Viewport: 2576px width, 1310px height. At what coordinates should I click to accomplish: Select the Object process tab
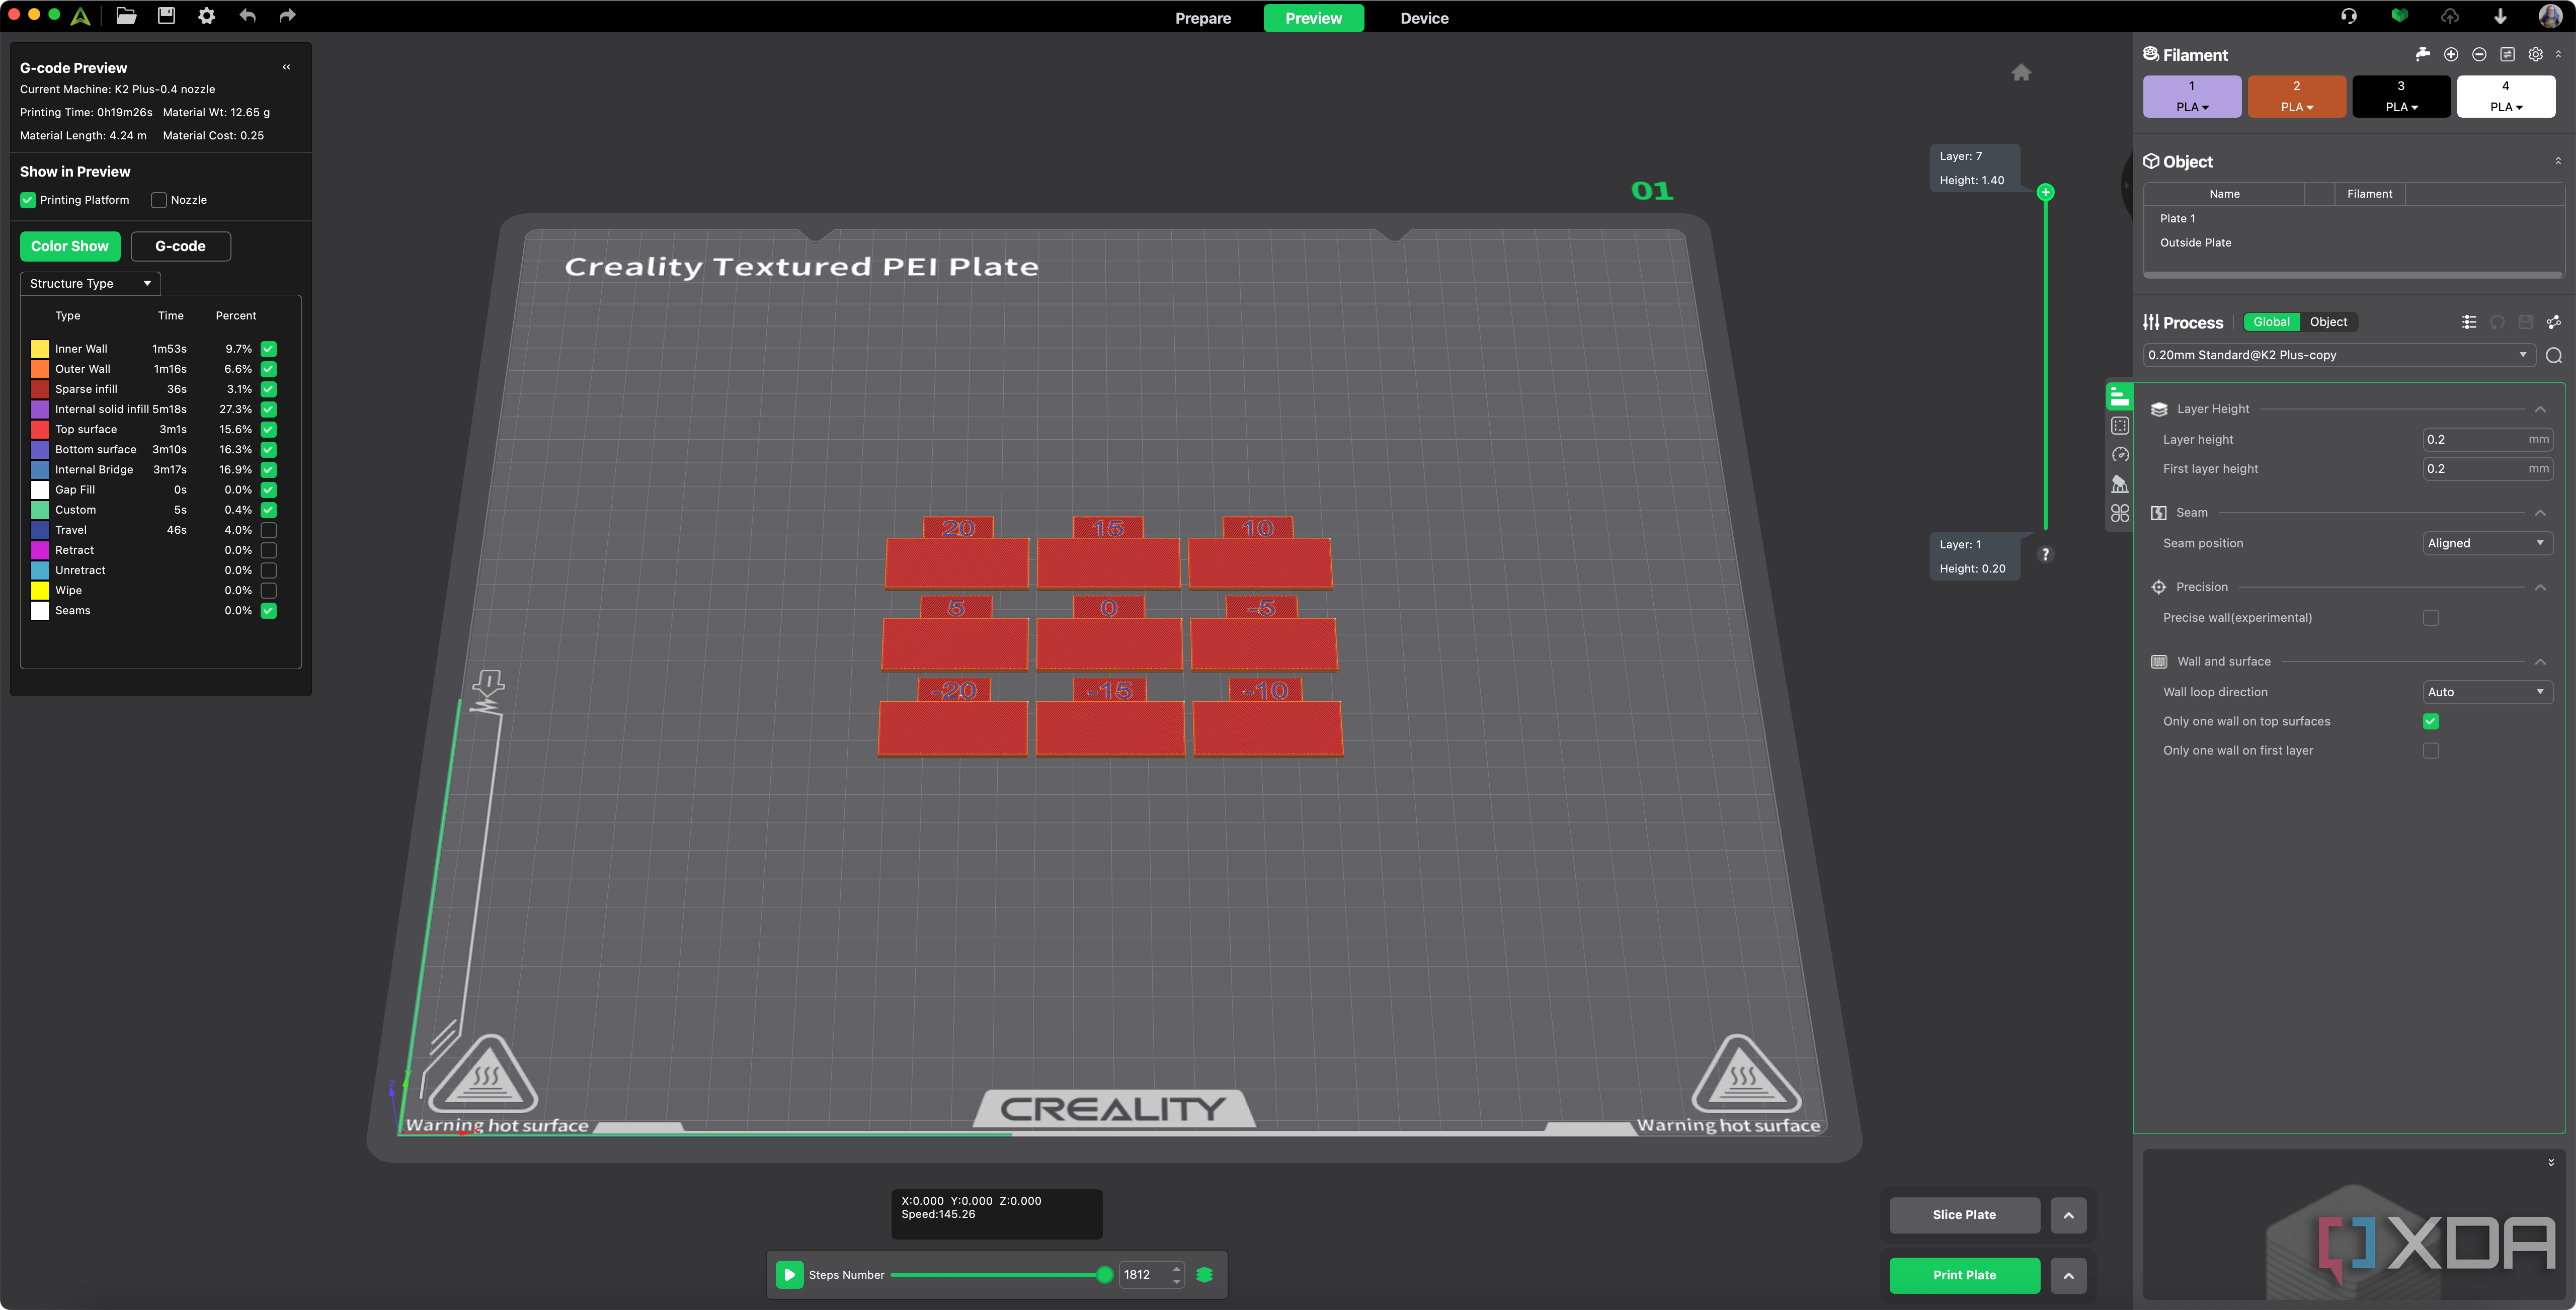[2328, 322]
